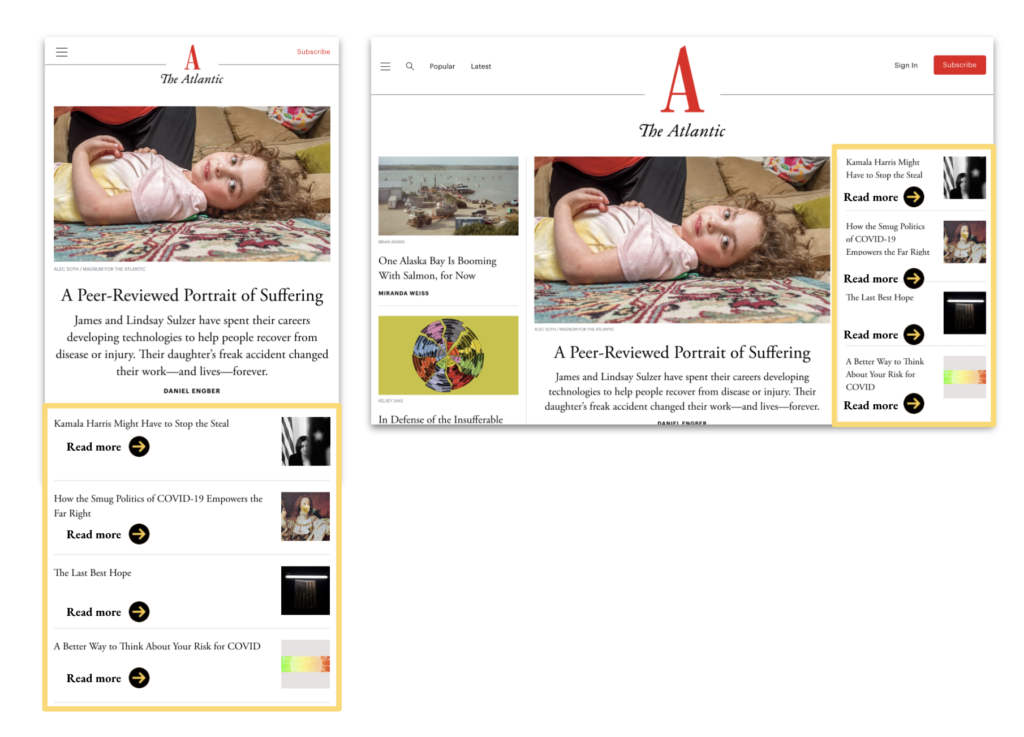Click COVID risk gradient thumbnail in desktop sidebar
The height and width of the screenshot is (737, 1024).
pyautogui.click(x=965, y=377)
